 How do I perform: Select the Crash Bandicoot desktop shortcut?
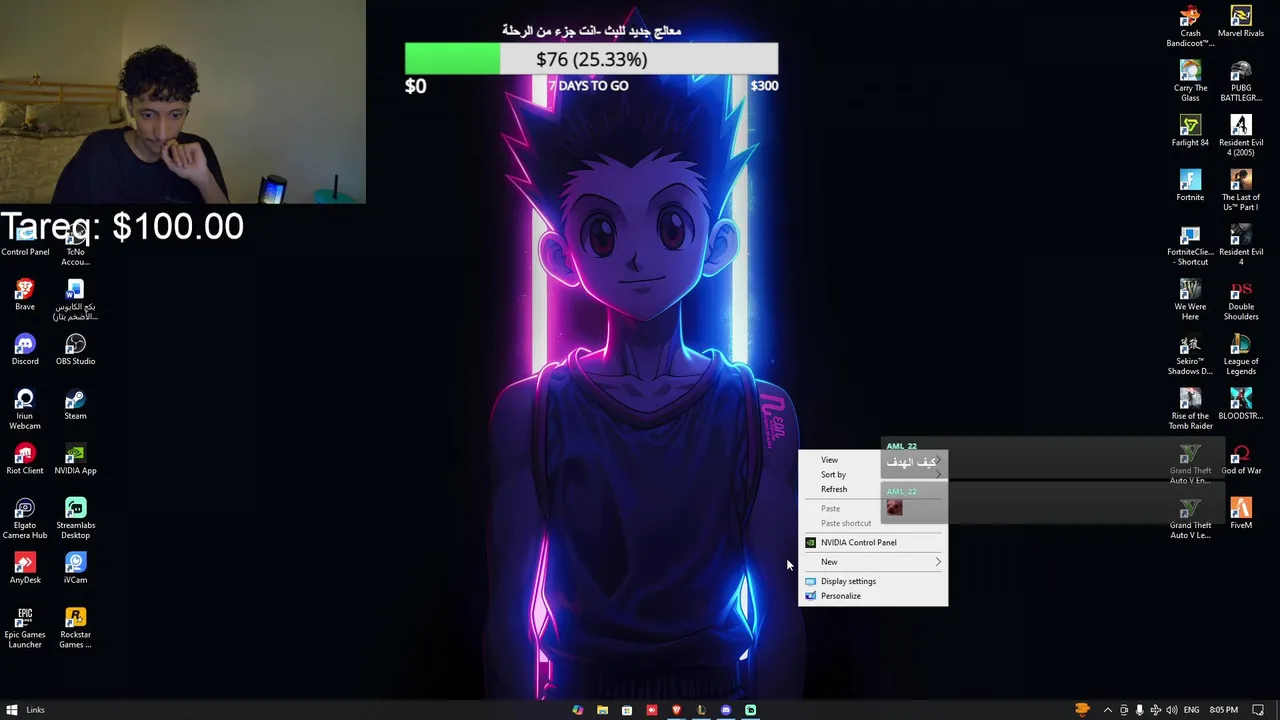(x=1190, y=26)
